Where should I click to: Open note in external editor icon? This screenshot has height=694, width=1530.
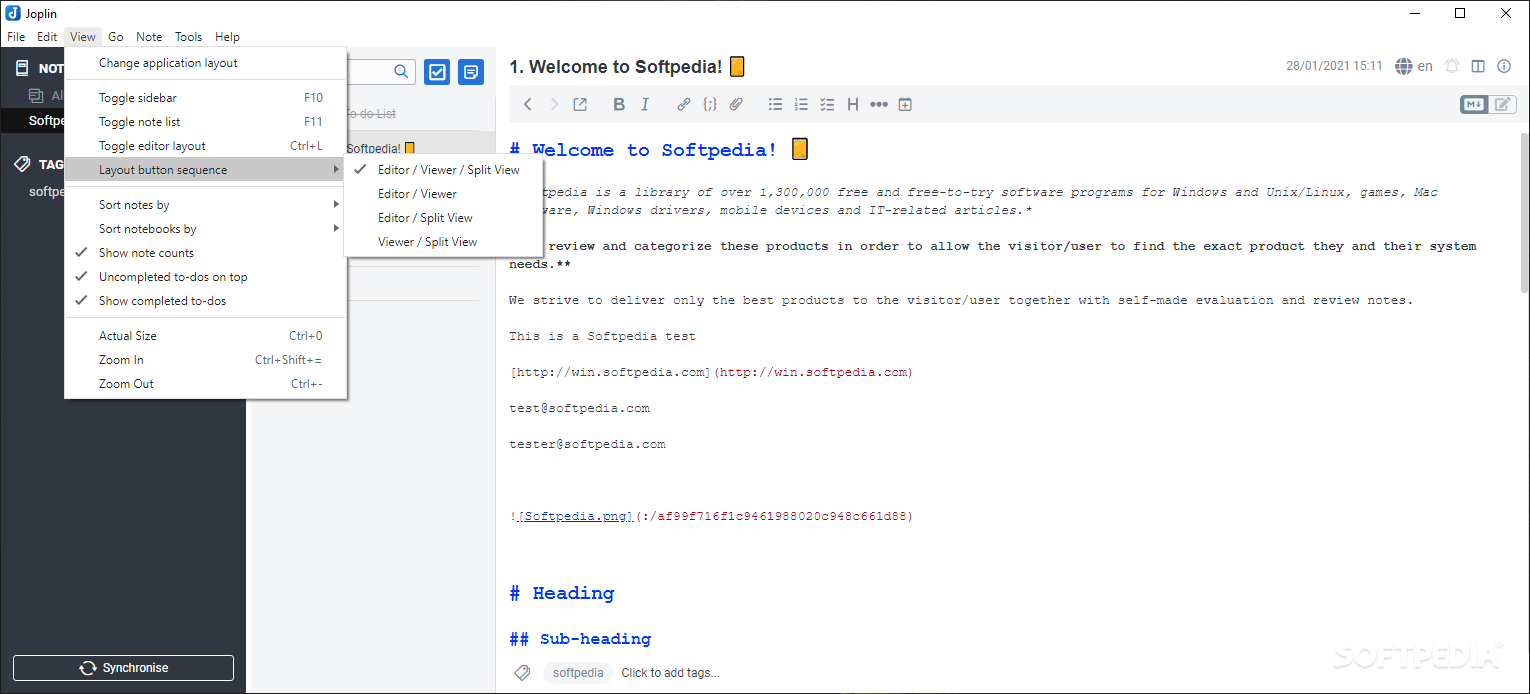[580, 104]
